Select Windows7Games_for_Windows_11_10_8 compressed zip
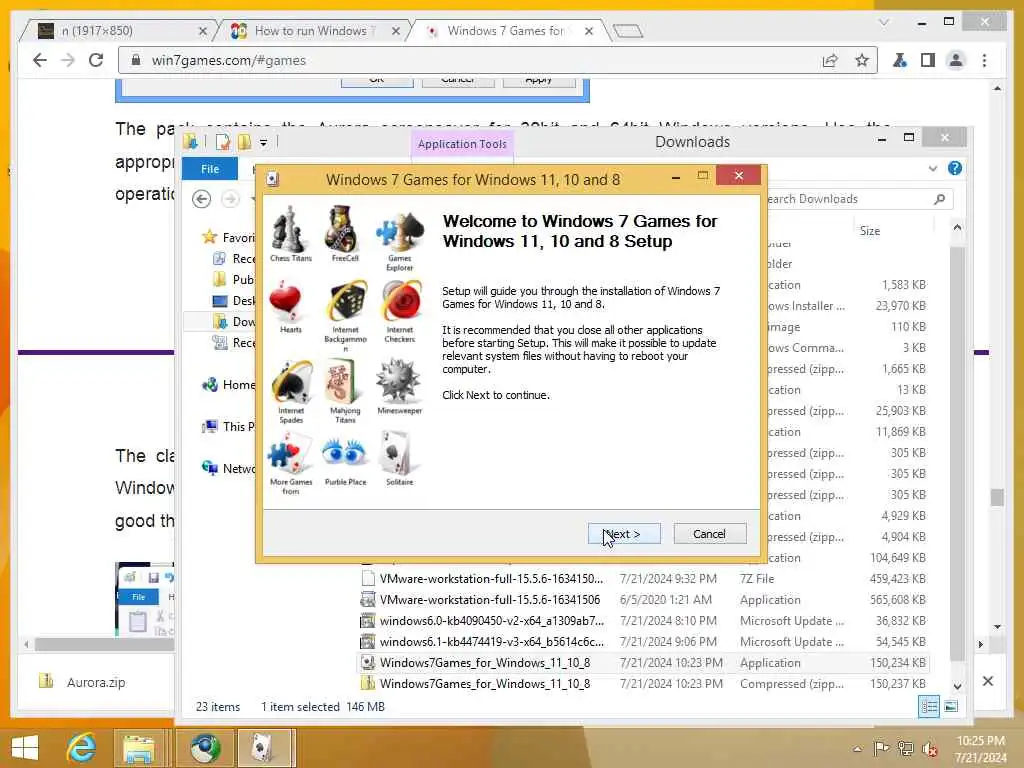This screenshot has width=1024, height=768. click(x=643, y=684)
